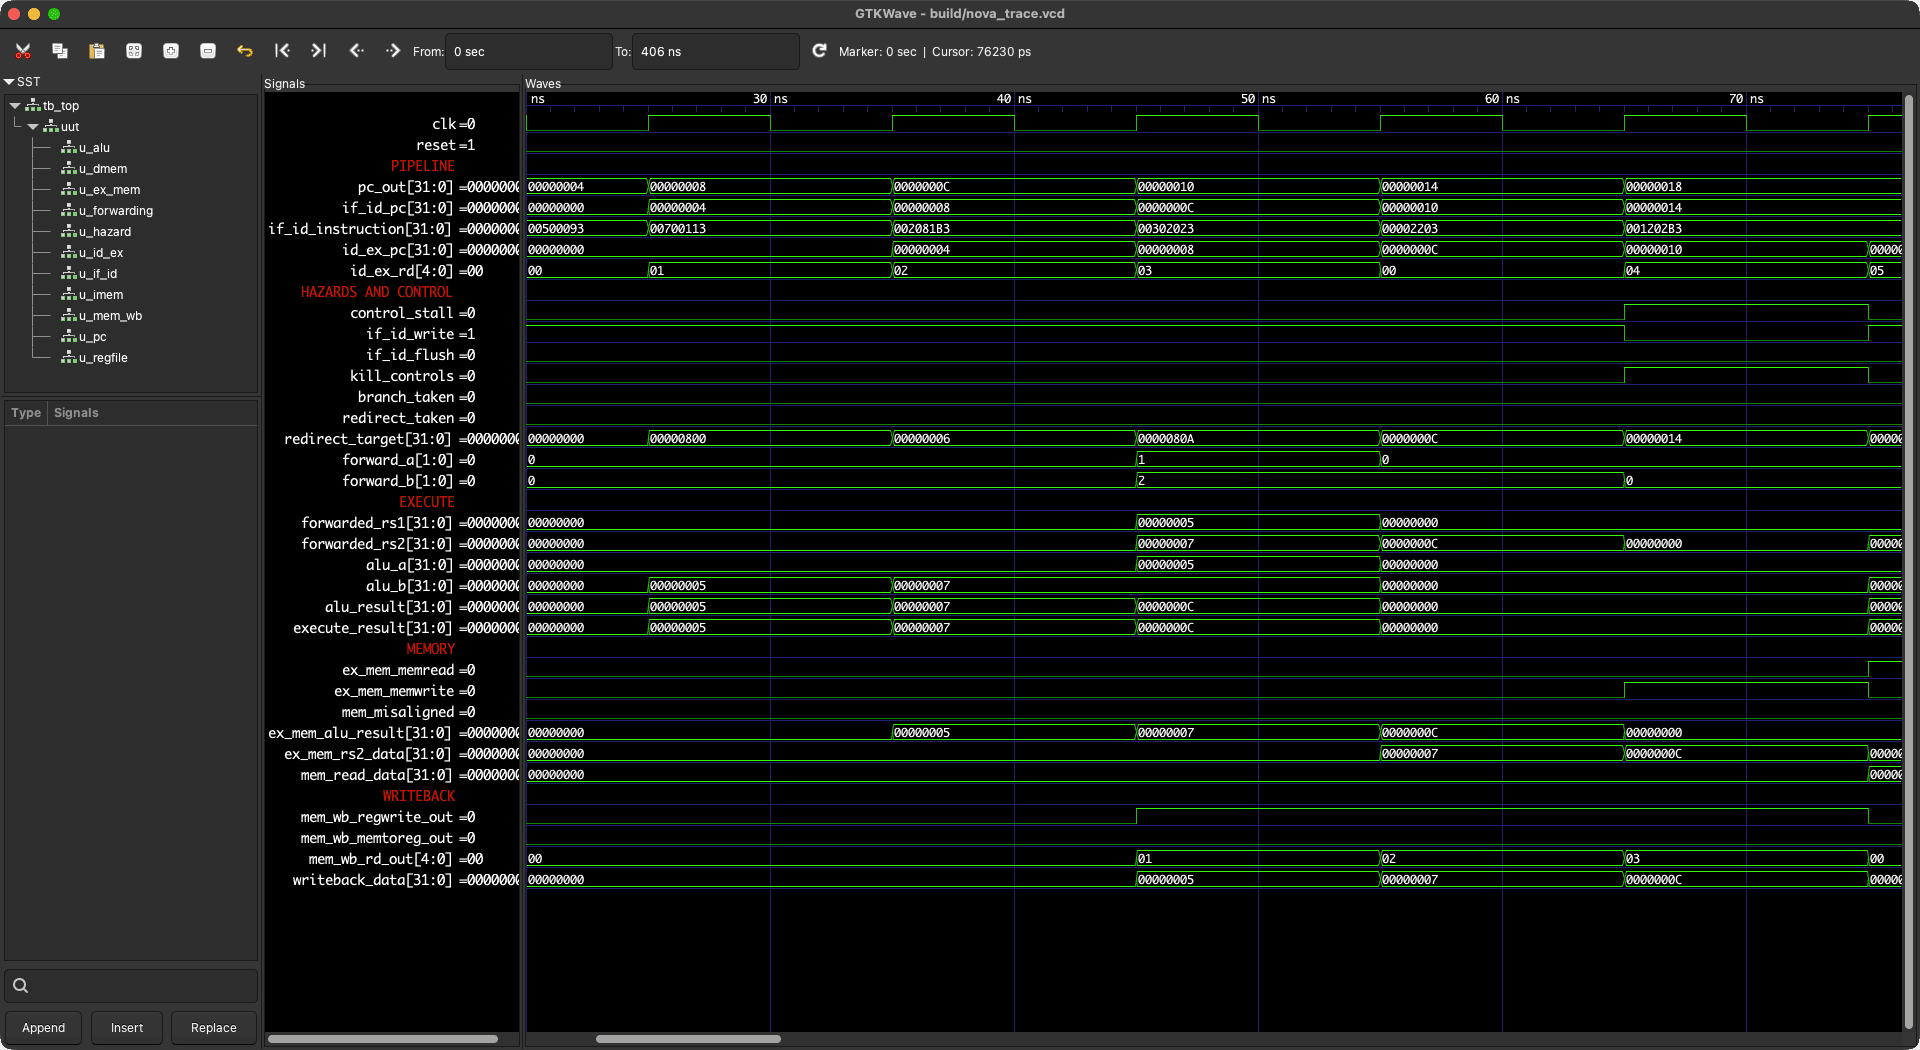
Task: Find the next edge with the right arrow
Action: tap(393, 50)
